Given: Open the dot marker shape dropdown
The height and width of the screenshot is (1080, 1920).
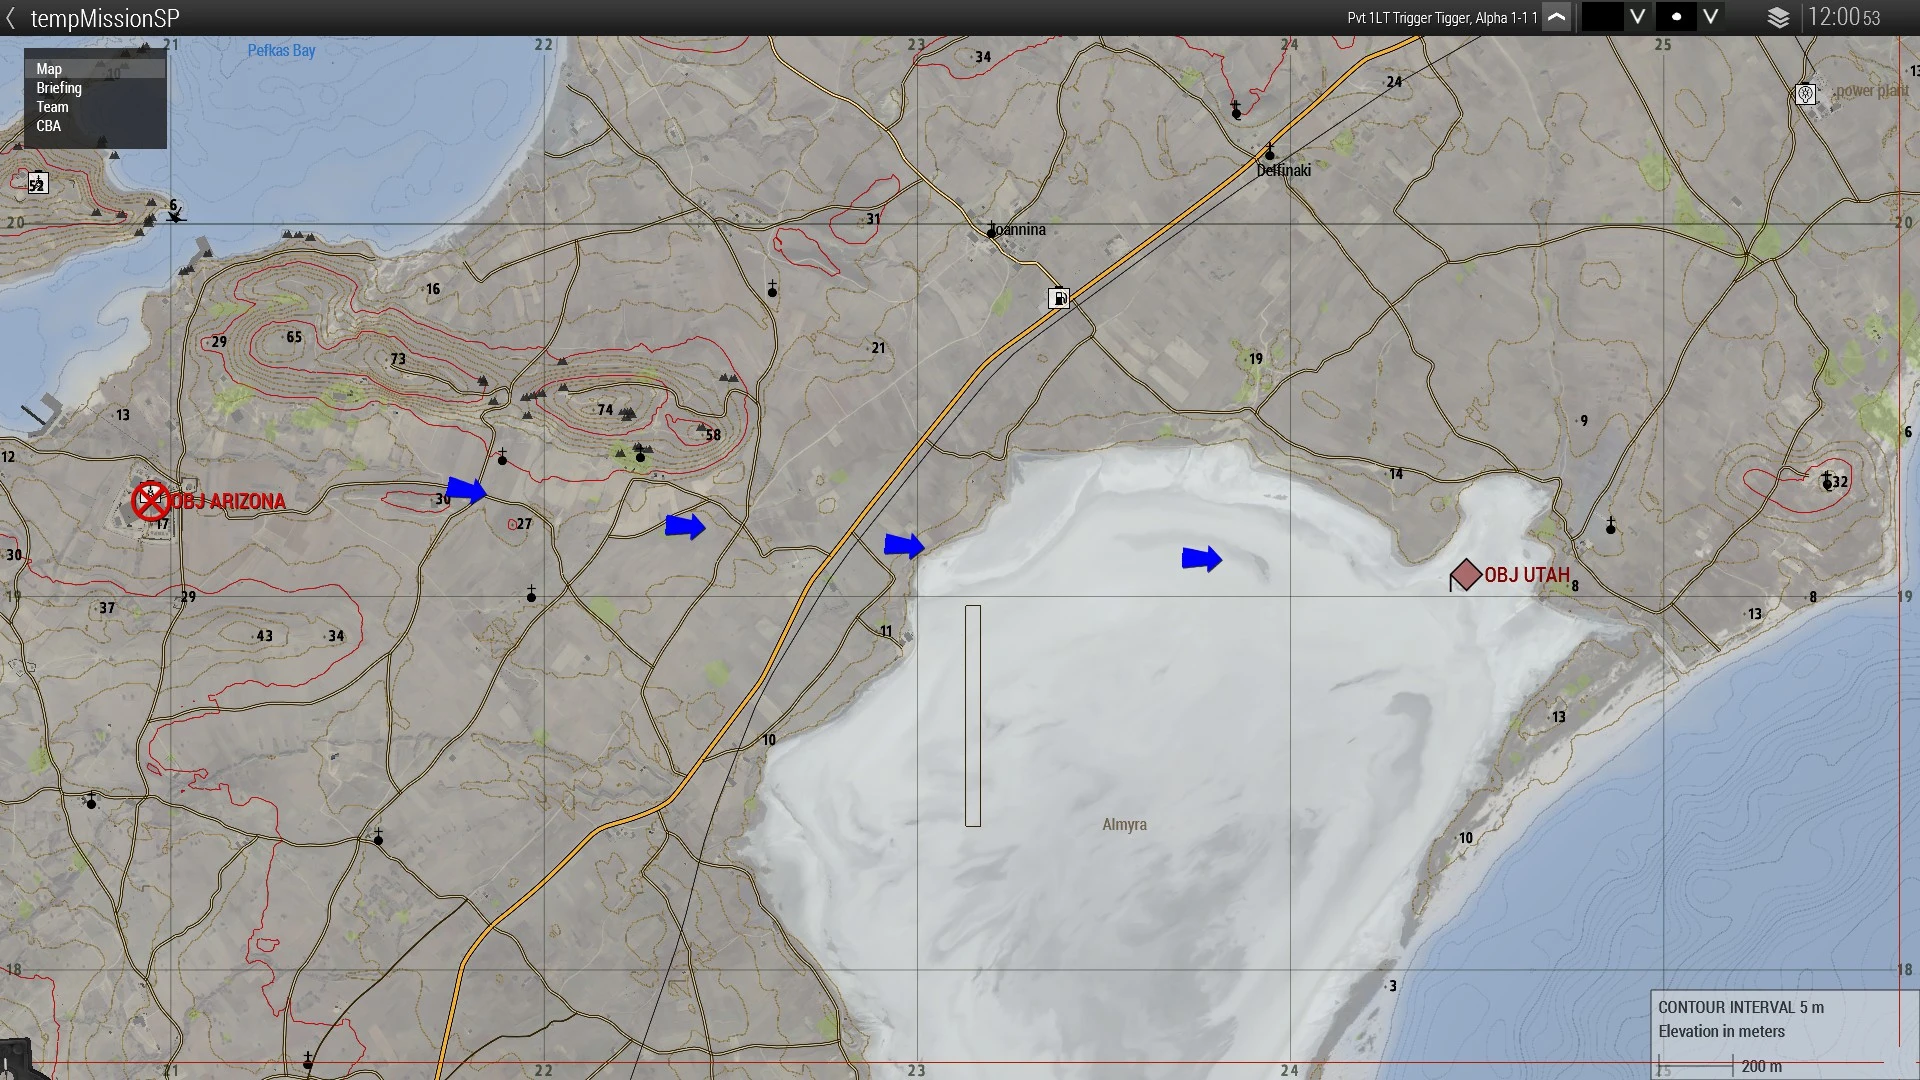Looking at the screenshot, I should pos(1711,18).
